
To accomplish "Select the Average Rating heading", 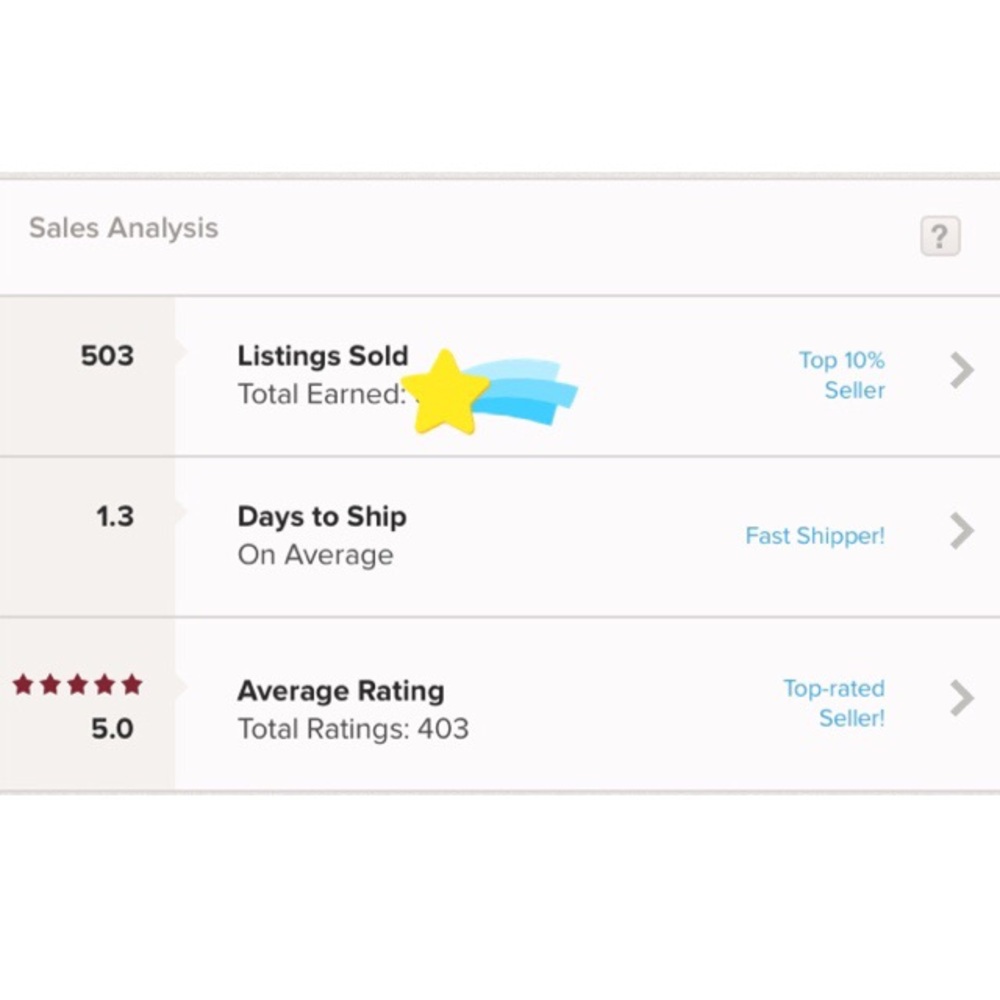I will pos(341,691).
